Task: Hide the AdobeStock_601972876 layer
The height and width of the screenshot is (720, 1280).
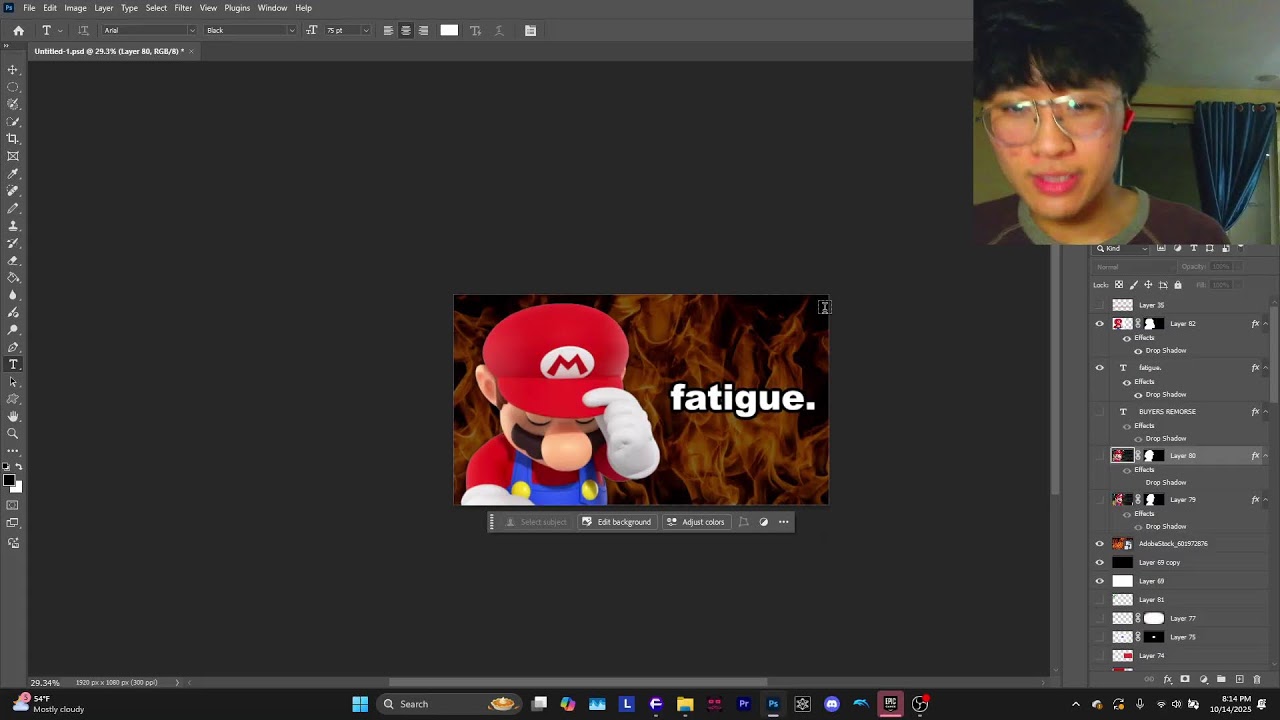Action: click(x=1100, y=544)
